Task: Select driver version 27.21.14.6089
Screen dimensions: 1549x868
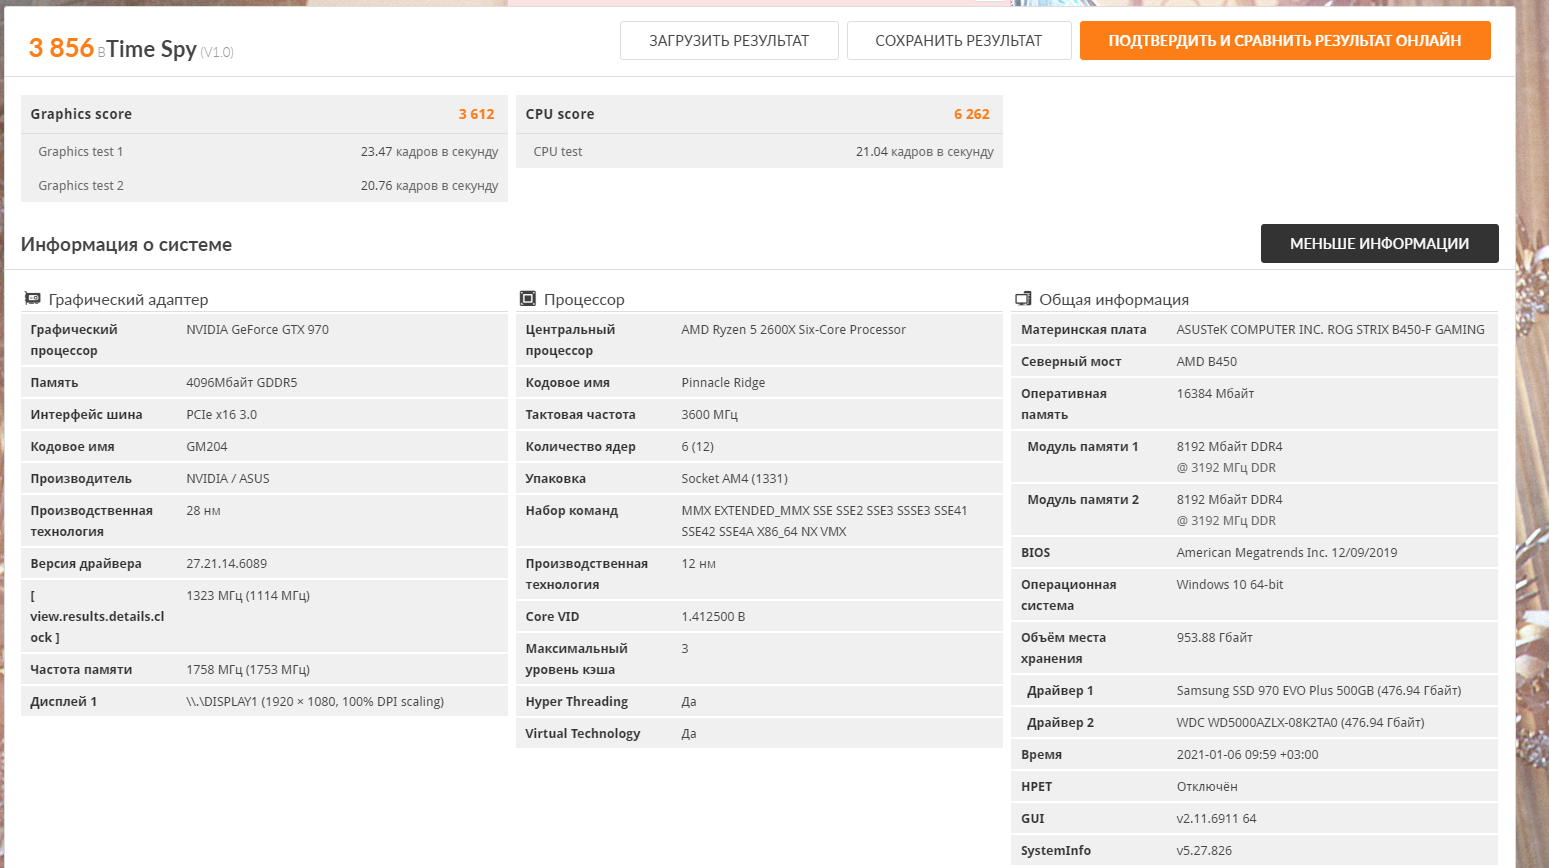Action: 227,564
